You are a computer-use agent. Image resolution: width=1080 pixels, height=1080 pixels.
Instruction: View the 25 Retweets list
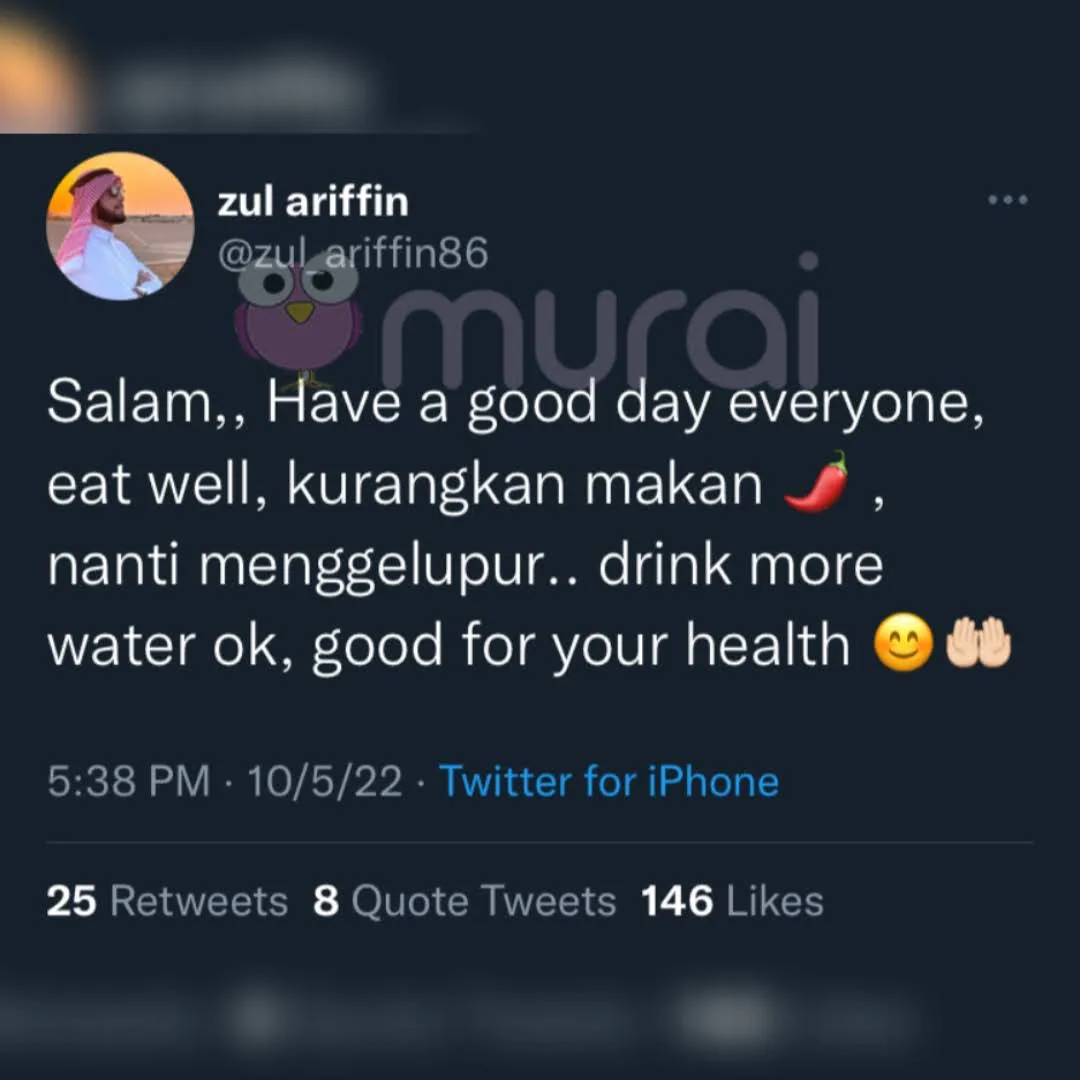167,900
